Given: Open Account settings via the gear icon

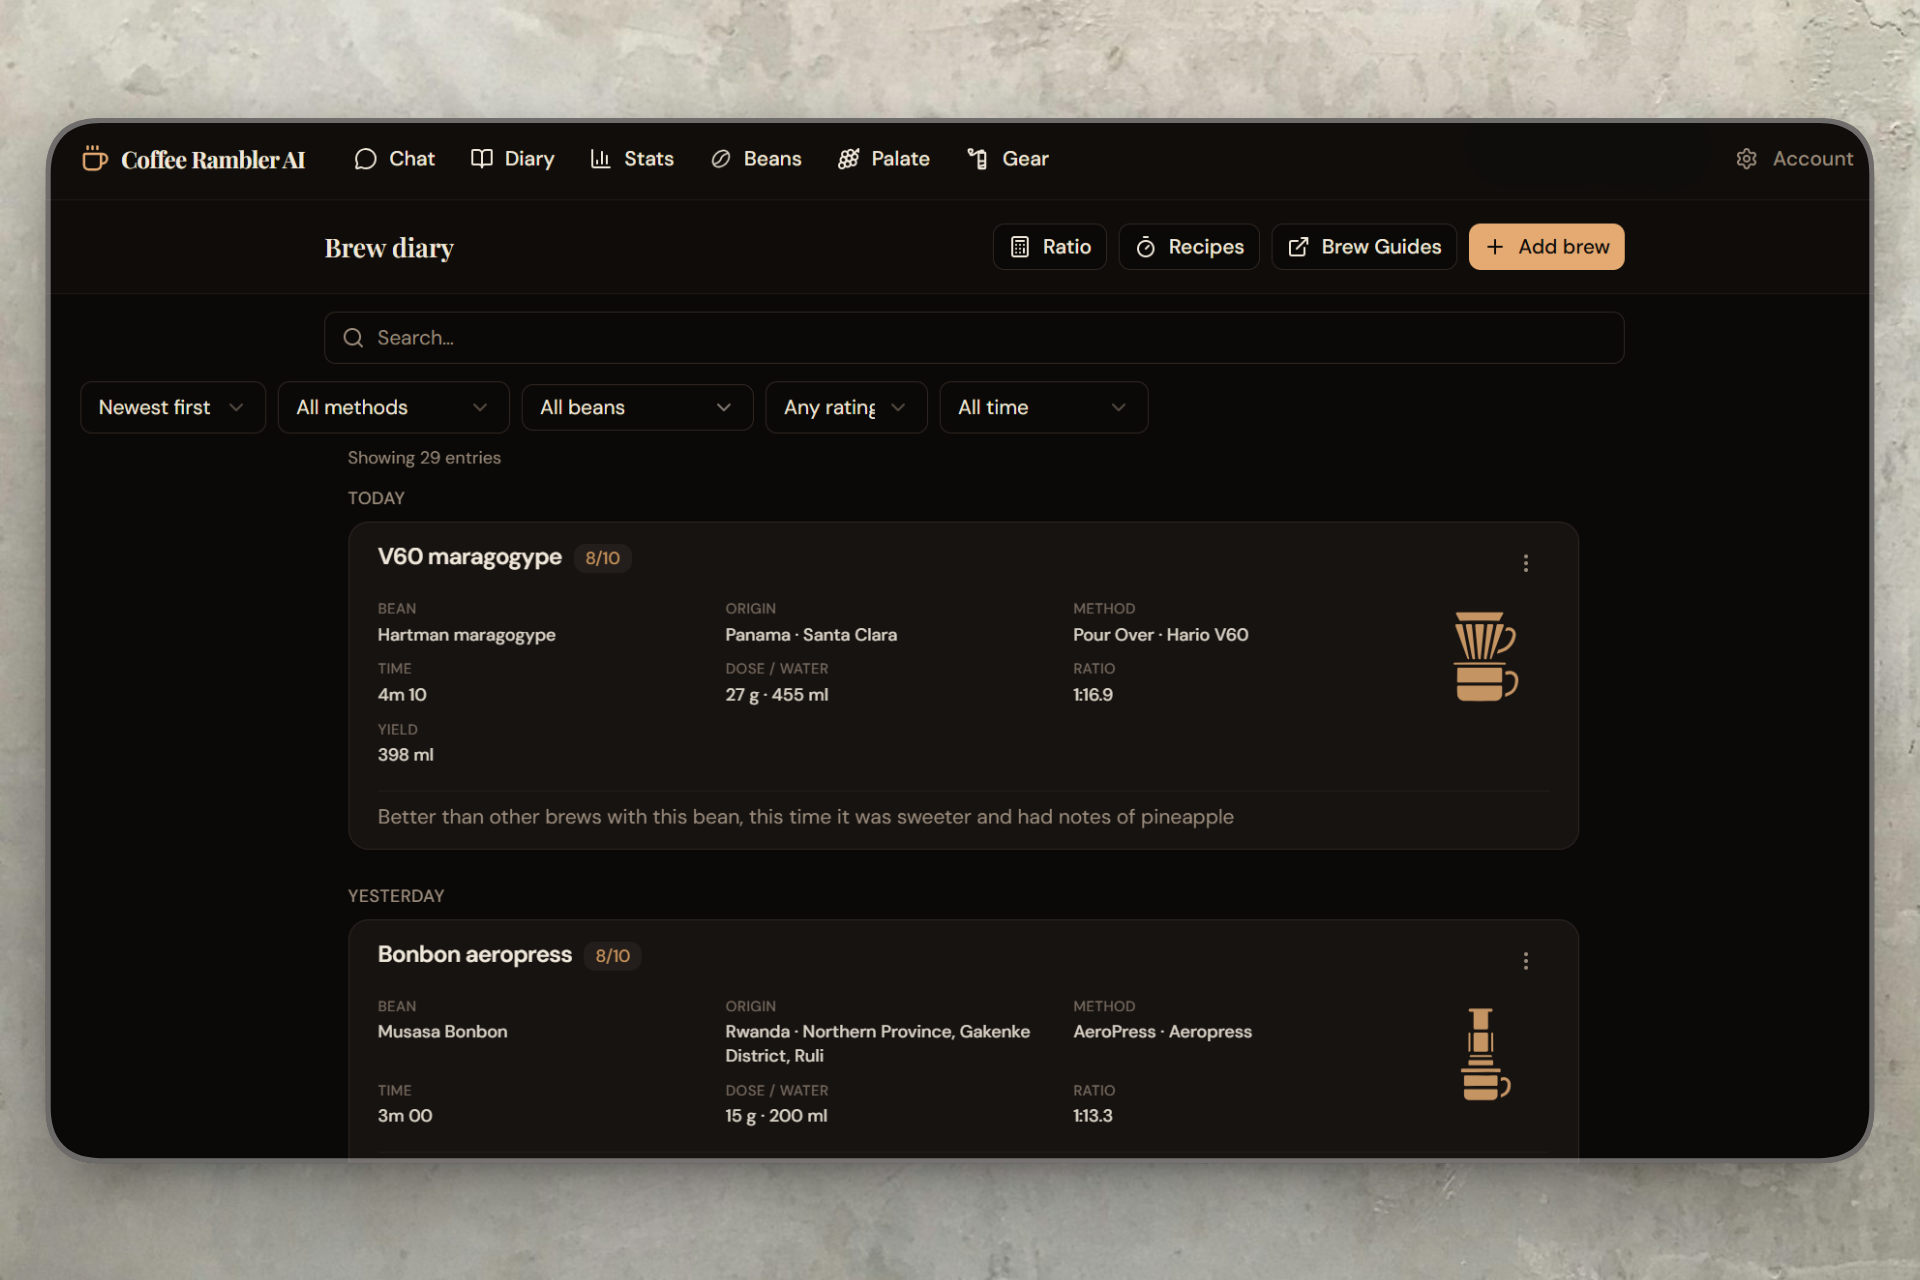Looking at the screenshot, I should tap(1746, 158).
